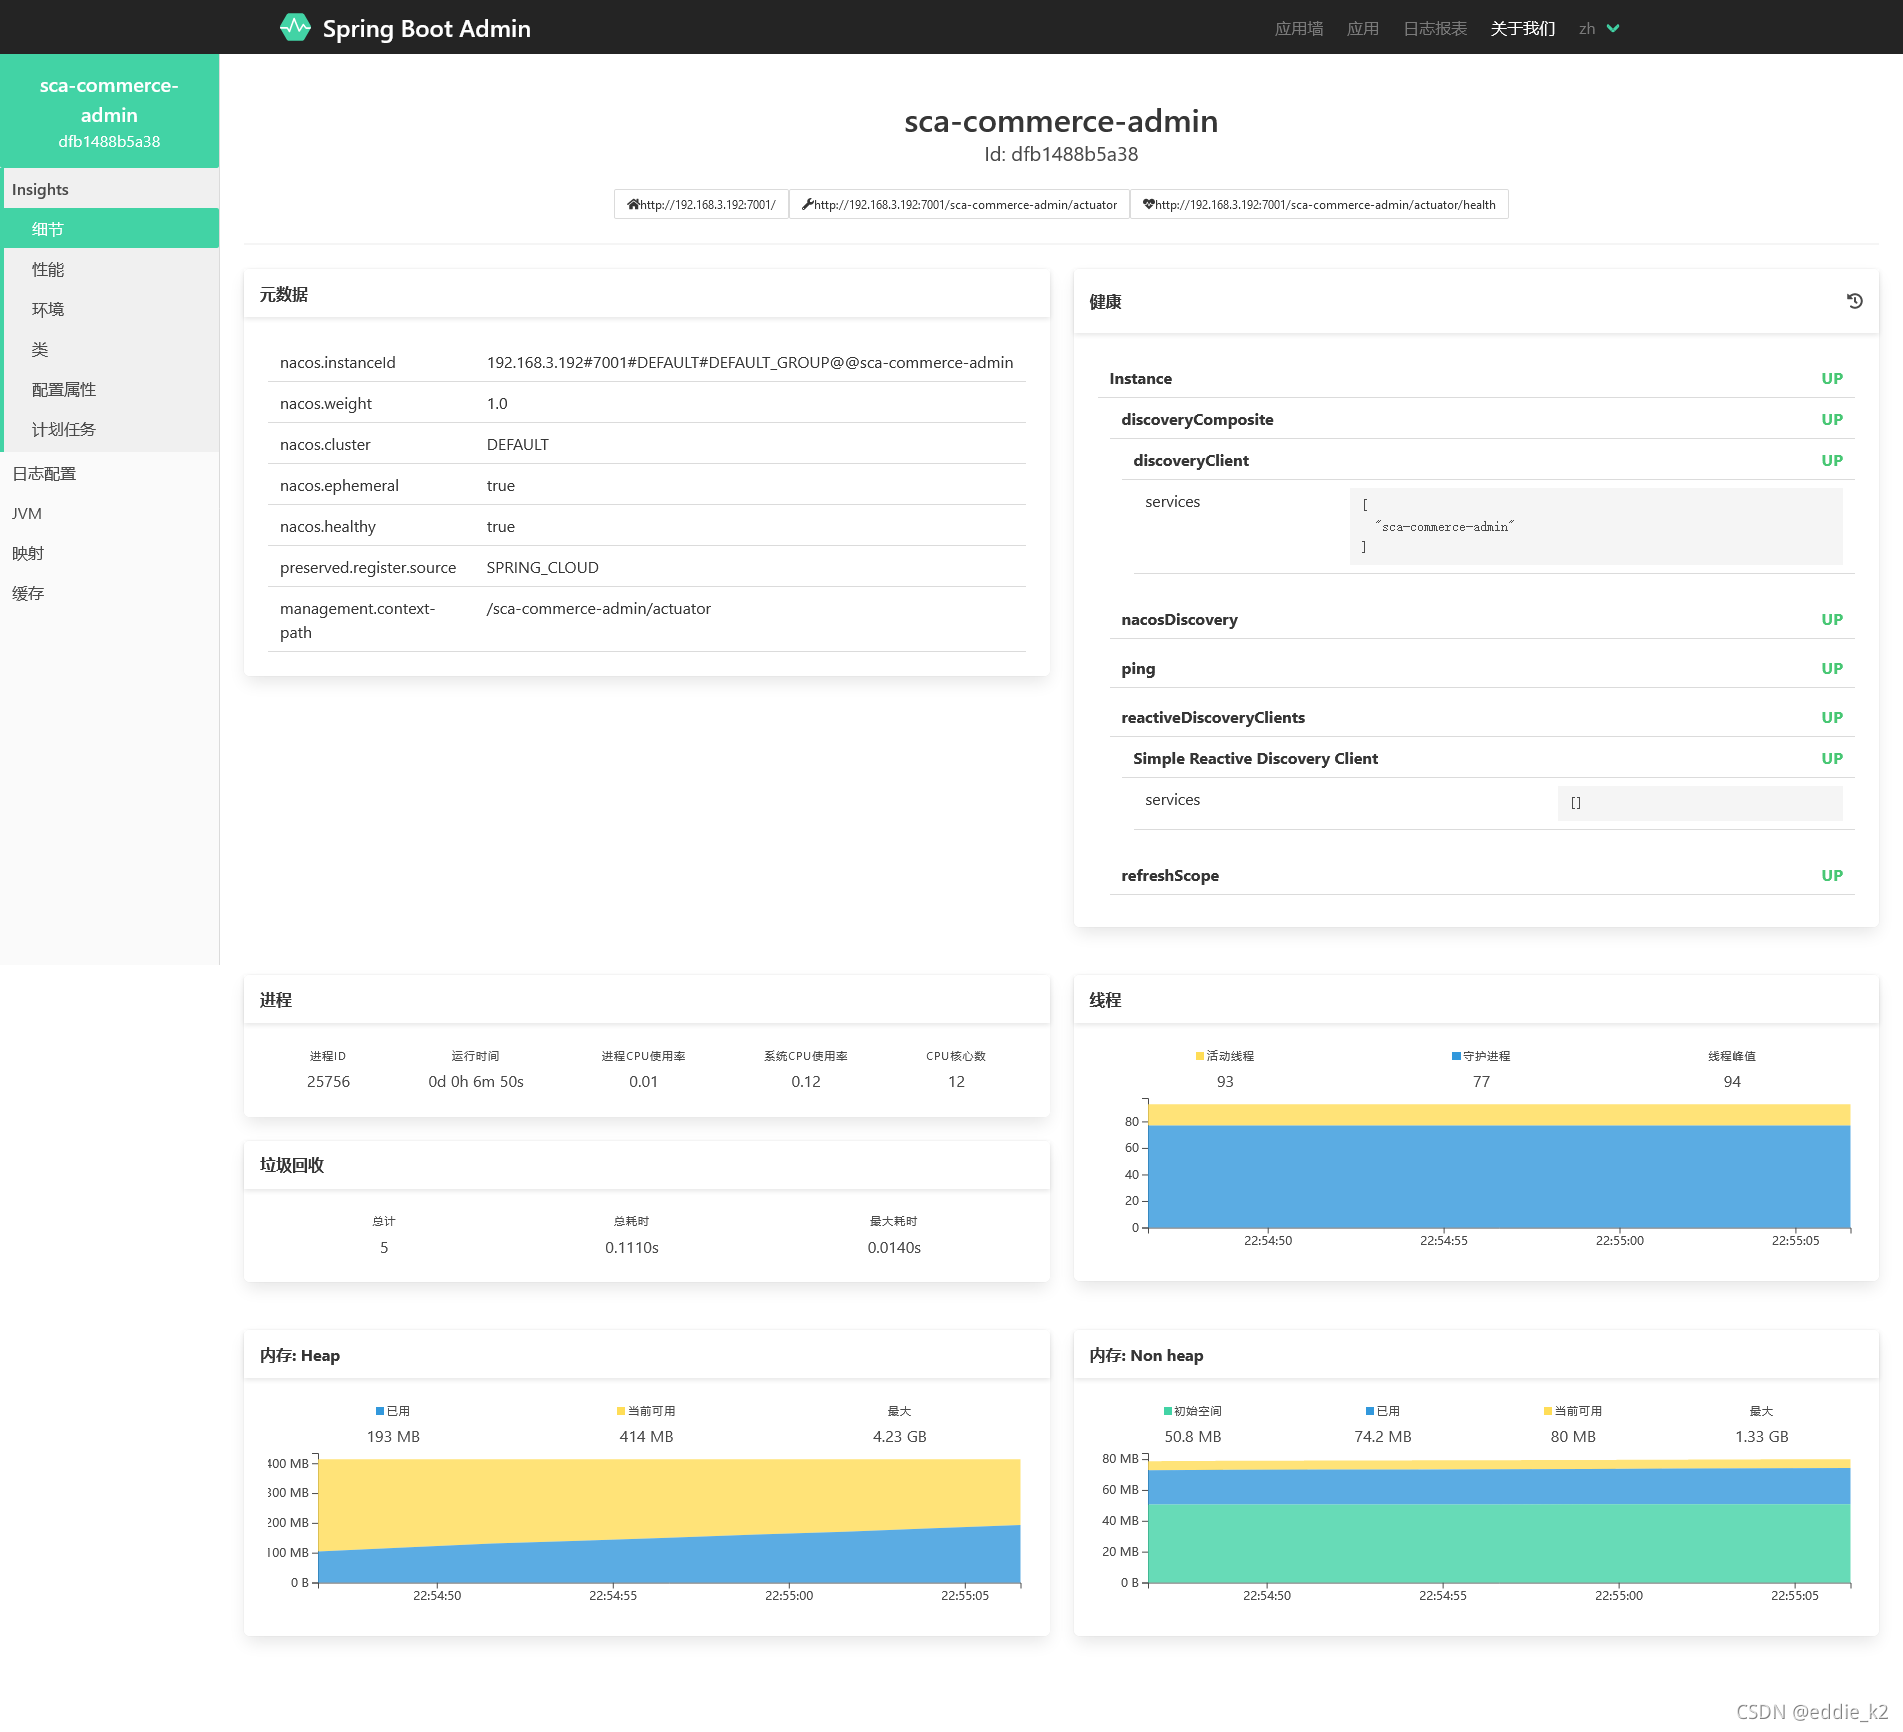
Task: Open the http://192.168.3.192:7001/ link
Action: click(701, 204)
